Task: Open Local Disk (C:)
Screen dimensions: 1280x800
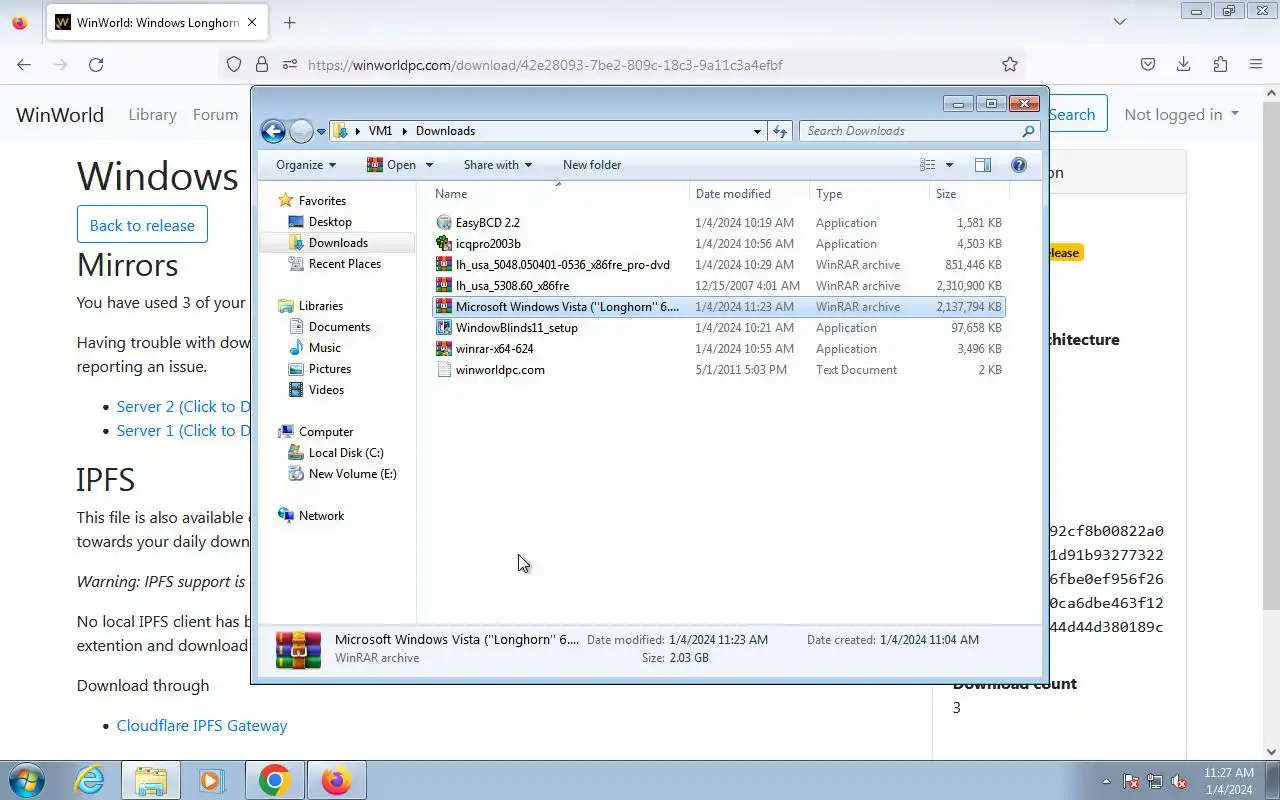Action: [x=346, y=453]
